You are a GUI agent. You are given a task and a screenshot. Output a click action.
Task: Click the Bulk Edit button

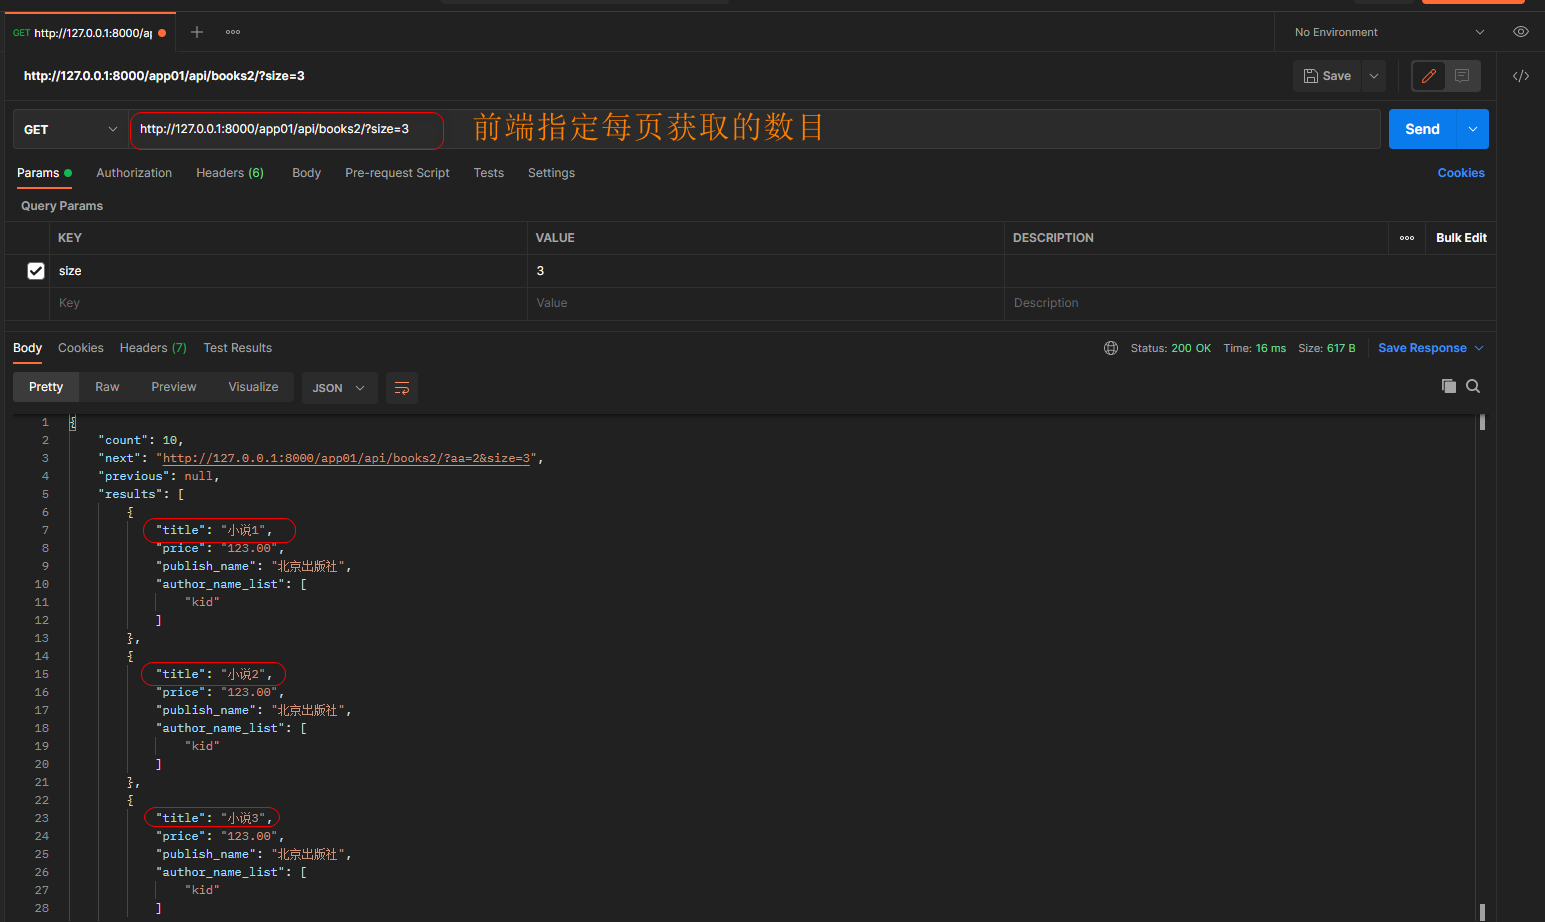pyautogui.click(x=1461, y=238)
